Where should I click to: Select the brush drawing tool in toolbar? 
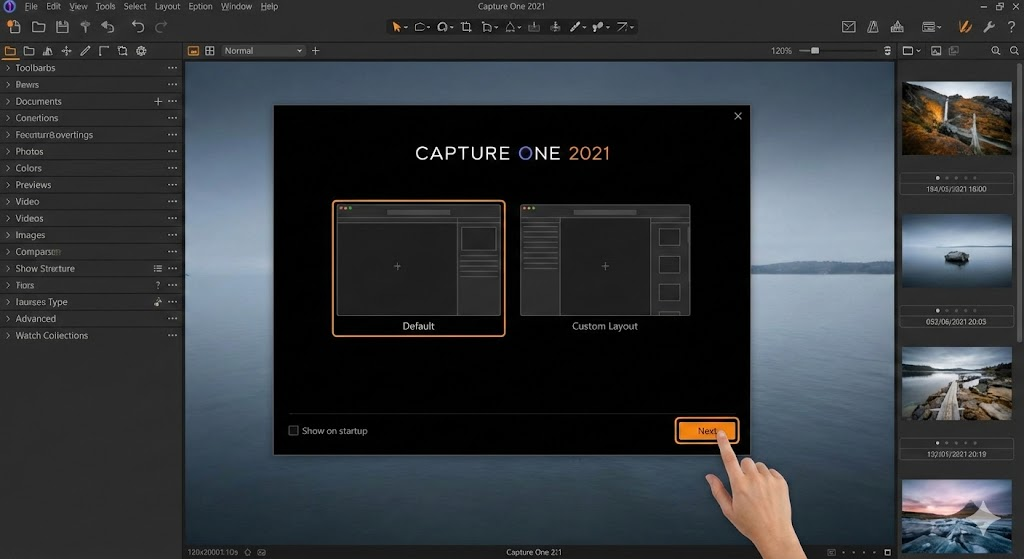pyautogui.click(x=575, y=27)
